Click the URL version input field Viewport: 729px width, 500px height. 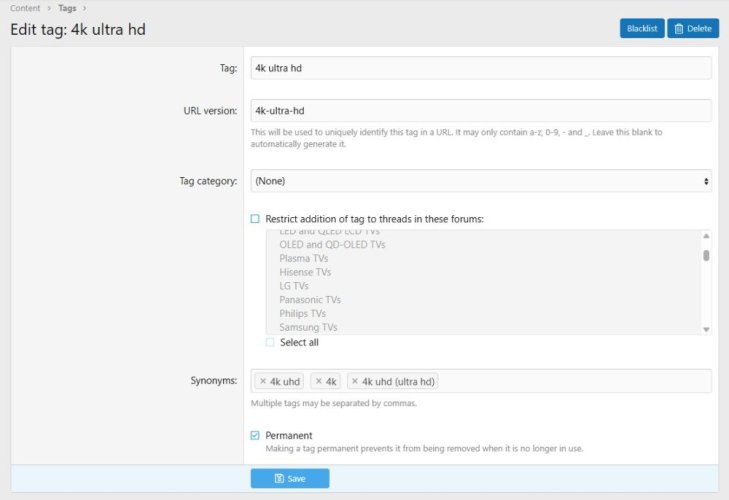click(480, 111)
